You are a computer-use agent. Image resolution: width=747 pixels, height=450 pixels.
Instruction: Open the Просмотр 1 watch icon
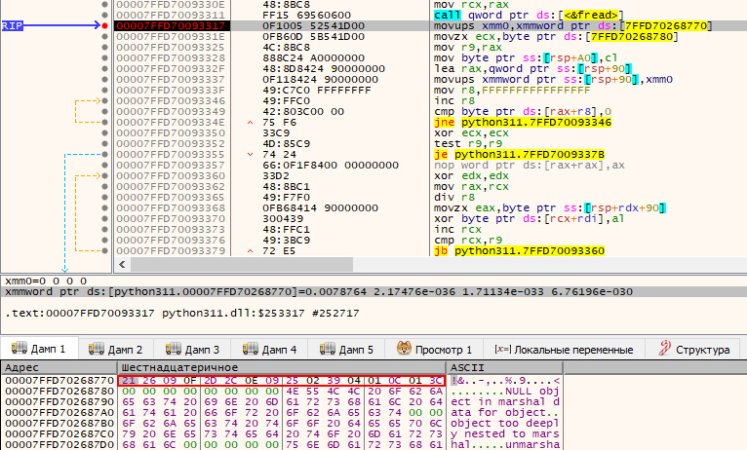tap(405, 349)
